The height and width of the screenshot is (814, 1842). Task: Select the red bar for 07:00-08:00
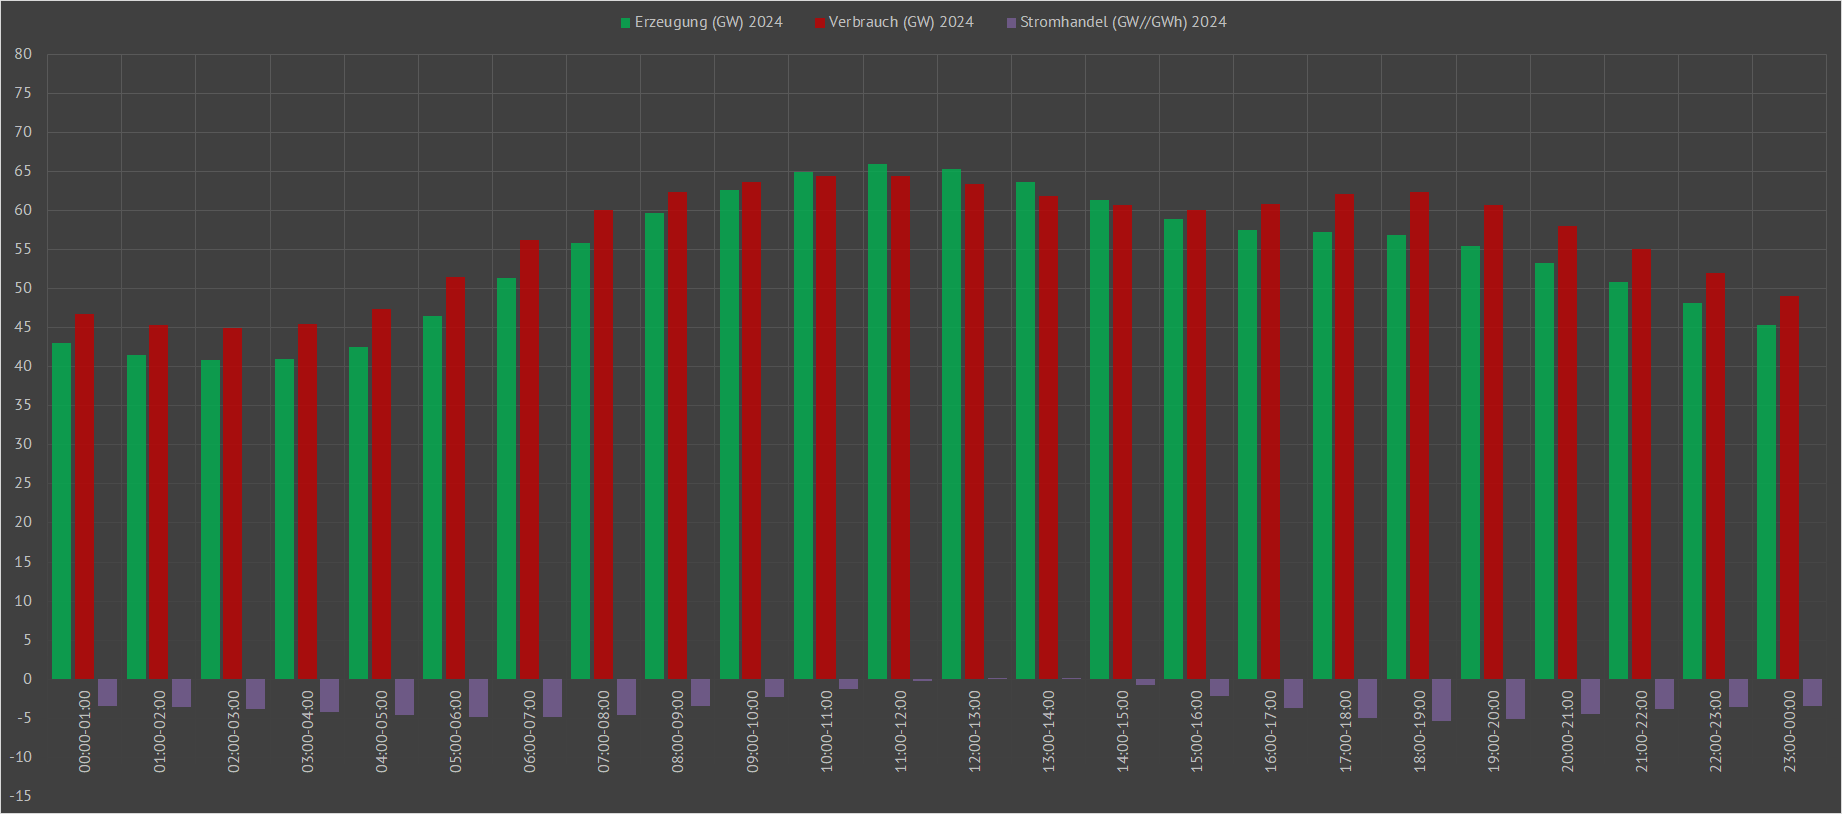(604, 445)
